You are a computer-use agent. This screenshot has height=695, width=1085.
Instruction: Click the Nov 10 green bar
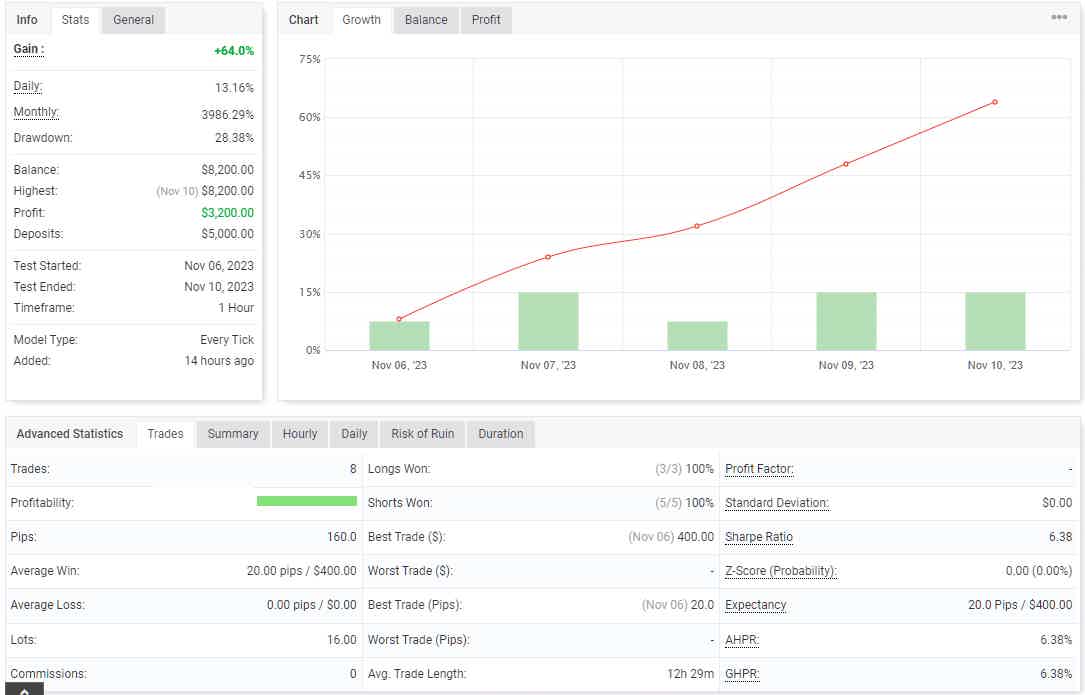995,321
